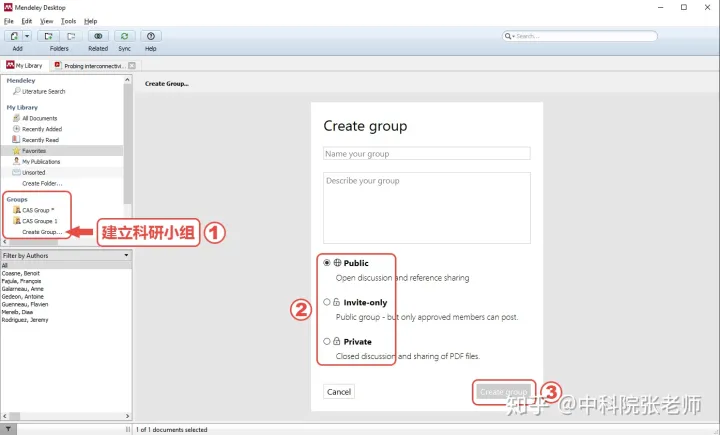Switch to the My Library tab
This screenshot has width=720, height=435.
coord(24,66)
